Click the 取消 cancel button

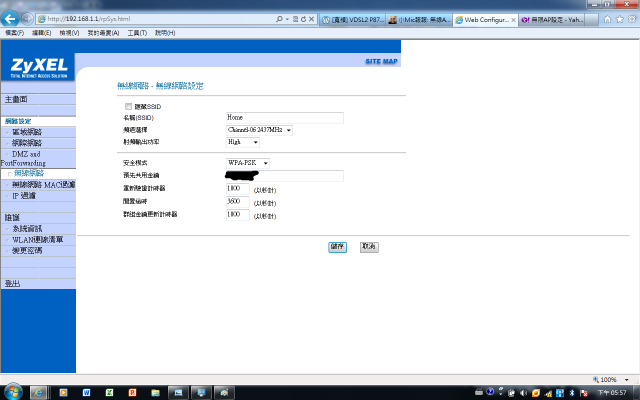tap(369, 247)
